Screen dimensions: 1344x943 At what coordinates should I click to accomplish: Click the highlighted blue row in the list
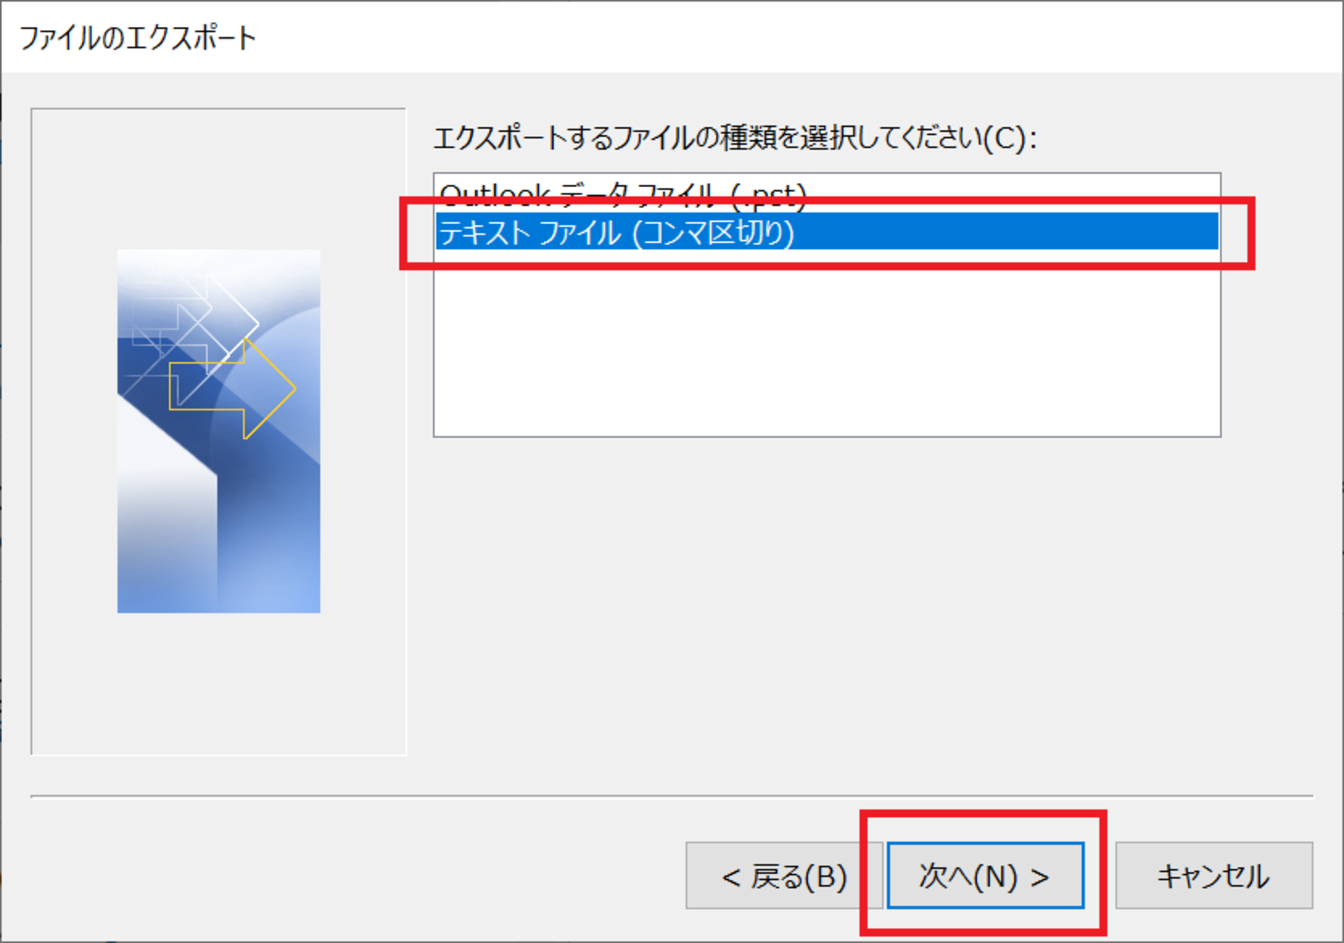pyautogui.click(x=826, y=232)
